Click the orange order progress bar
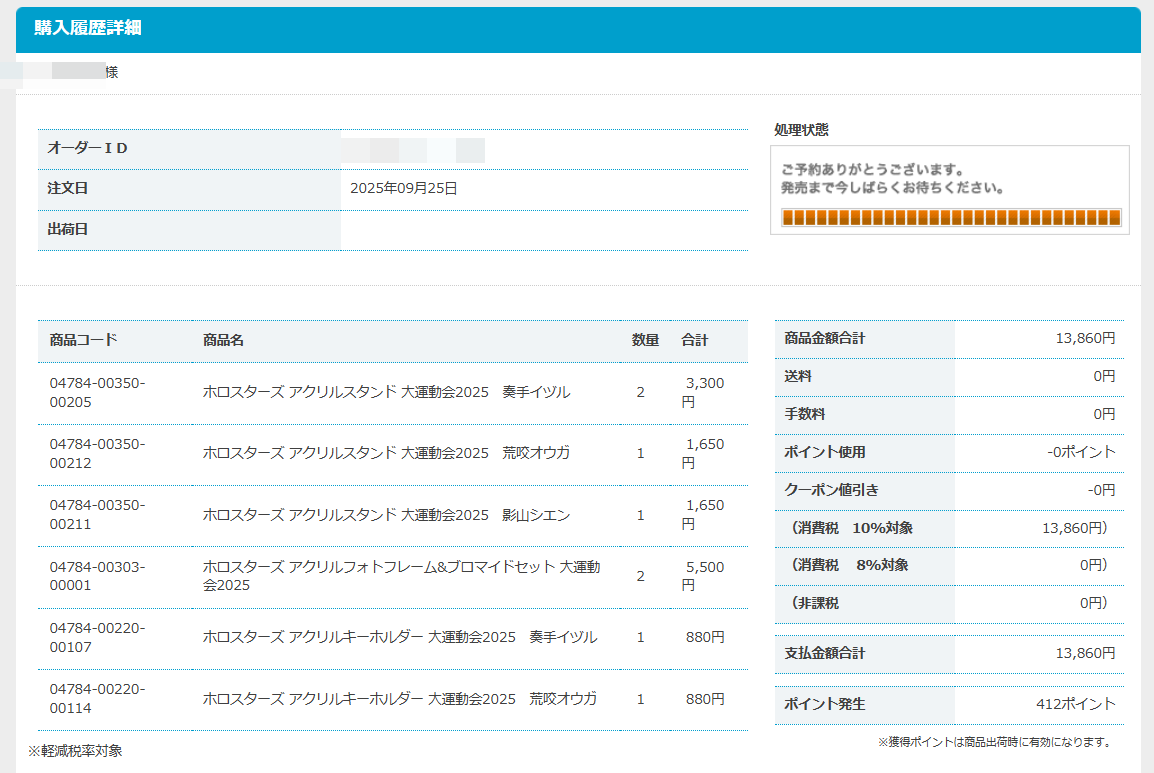1154x773 pixels. (x=950, y=218)
